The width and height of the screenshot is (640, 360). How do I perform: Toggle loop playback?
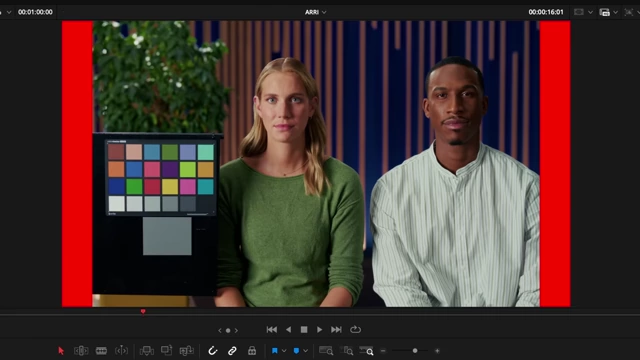(355, 329)
